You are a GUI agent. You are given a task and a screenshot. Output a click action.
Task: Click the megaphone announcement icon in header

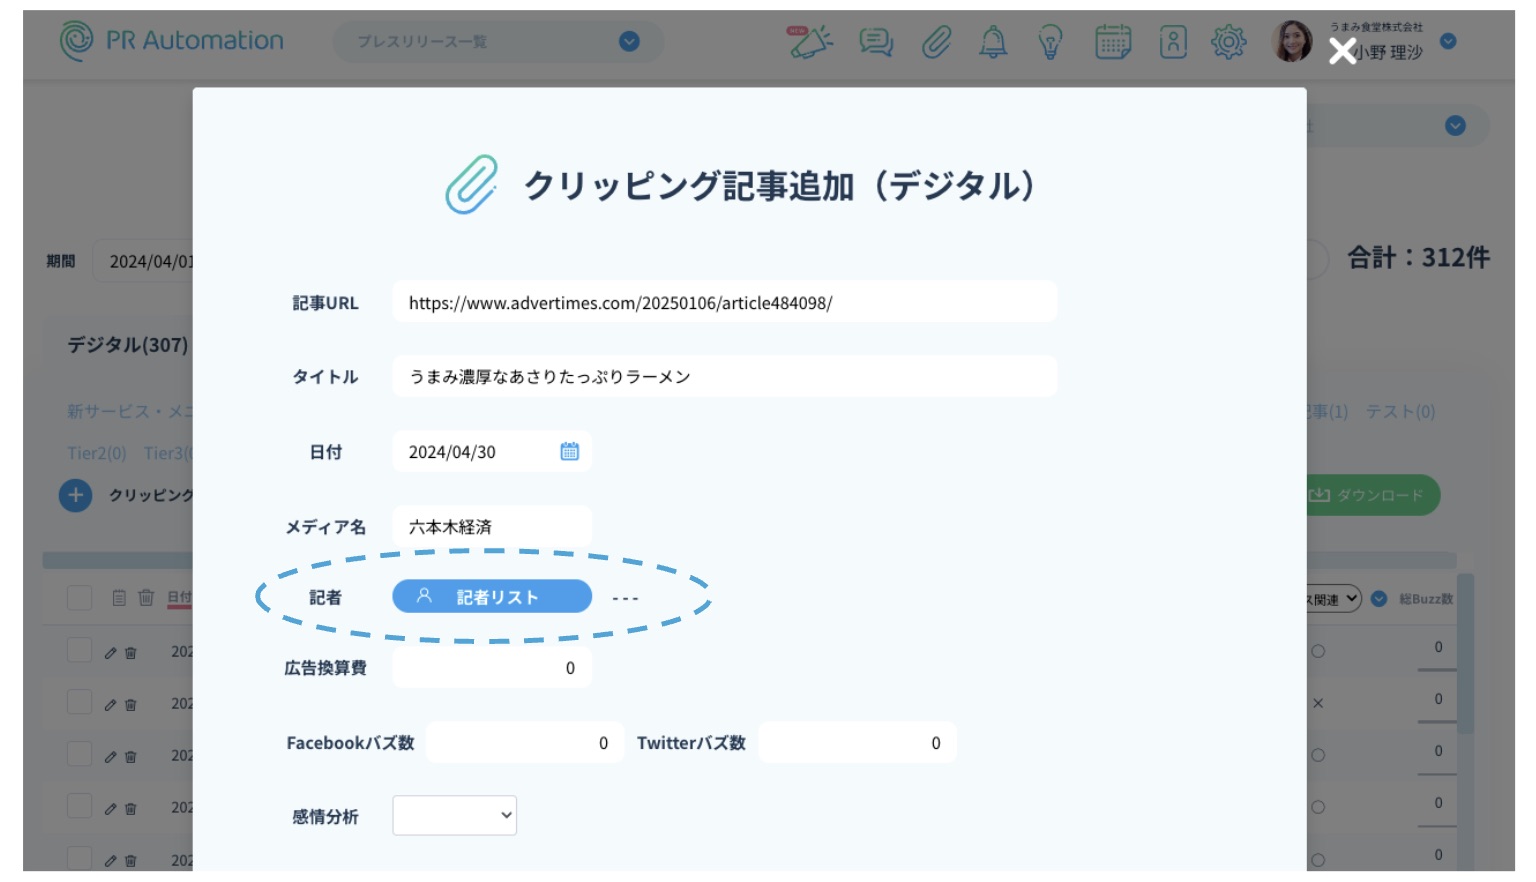809,41
